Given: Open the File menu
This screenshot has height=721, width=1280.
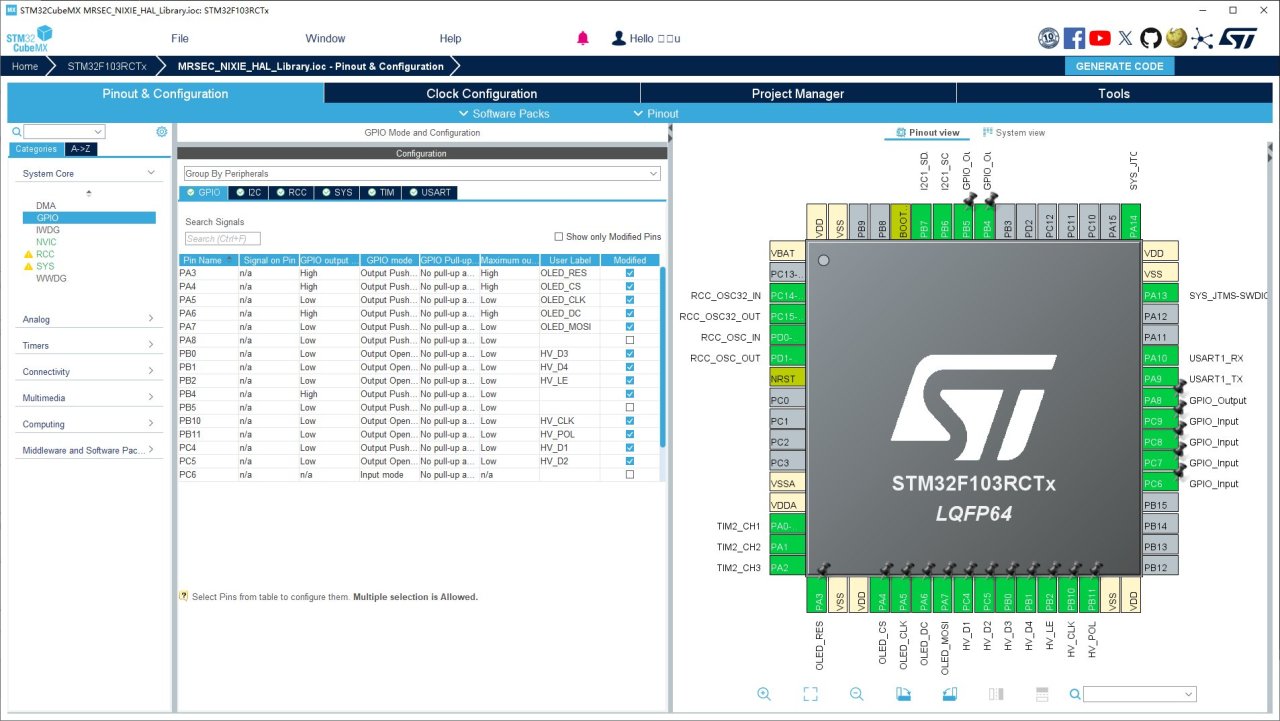Looking at the screenshot, I should tap(180, 39).
